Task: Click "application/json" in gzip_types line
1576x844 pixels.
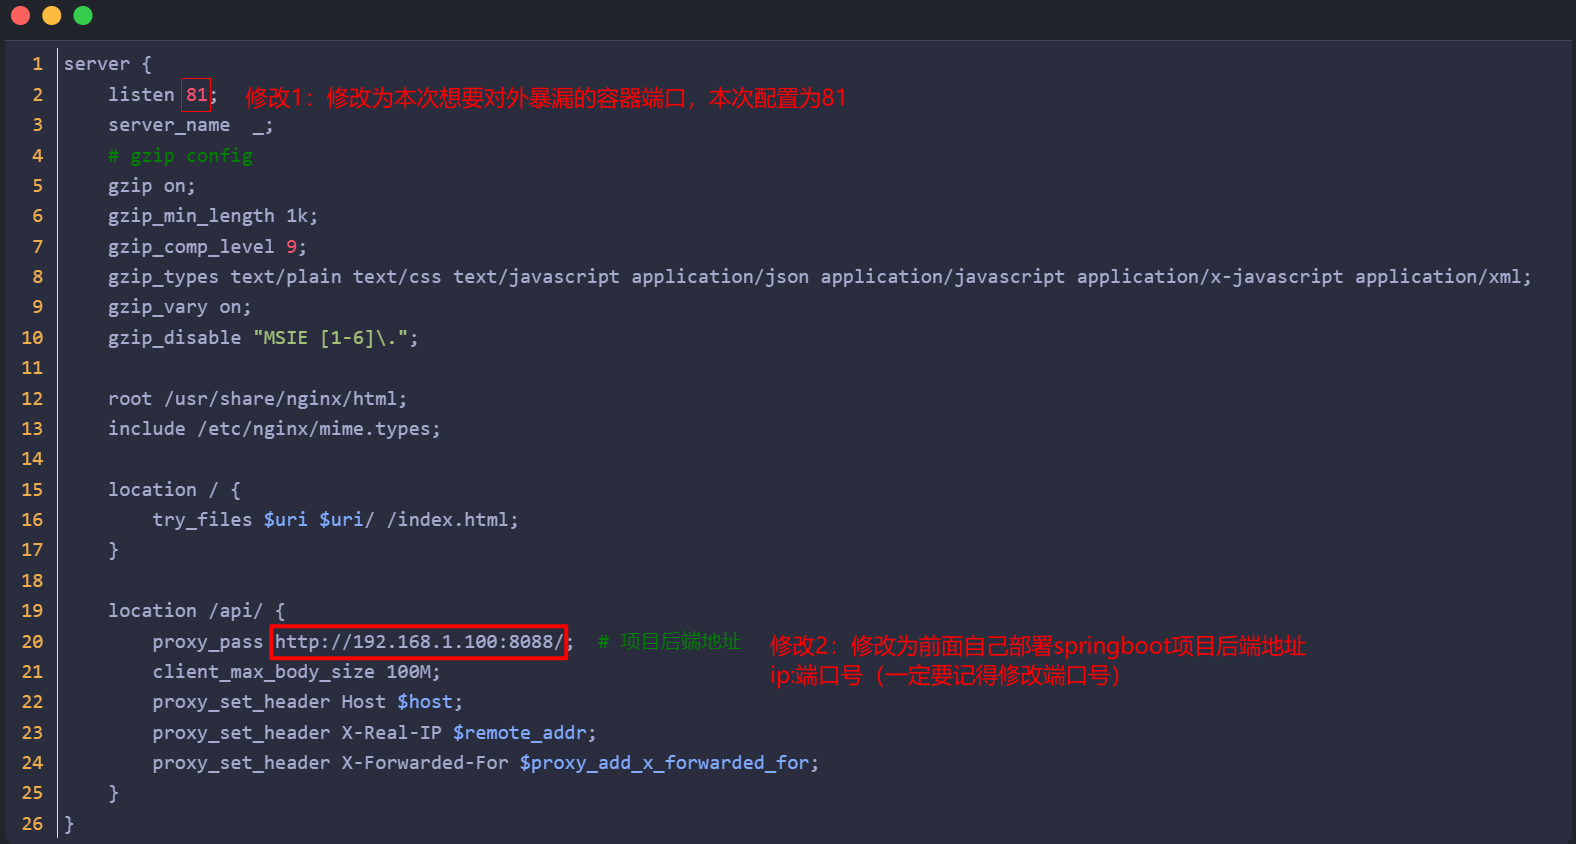Action: (x=720, y=277)
